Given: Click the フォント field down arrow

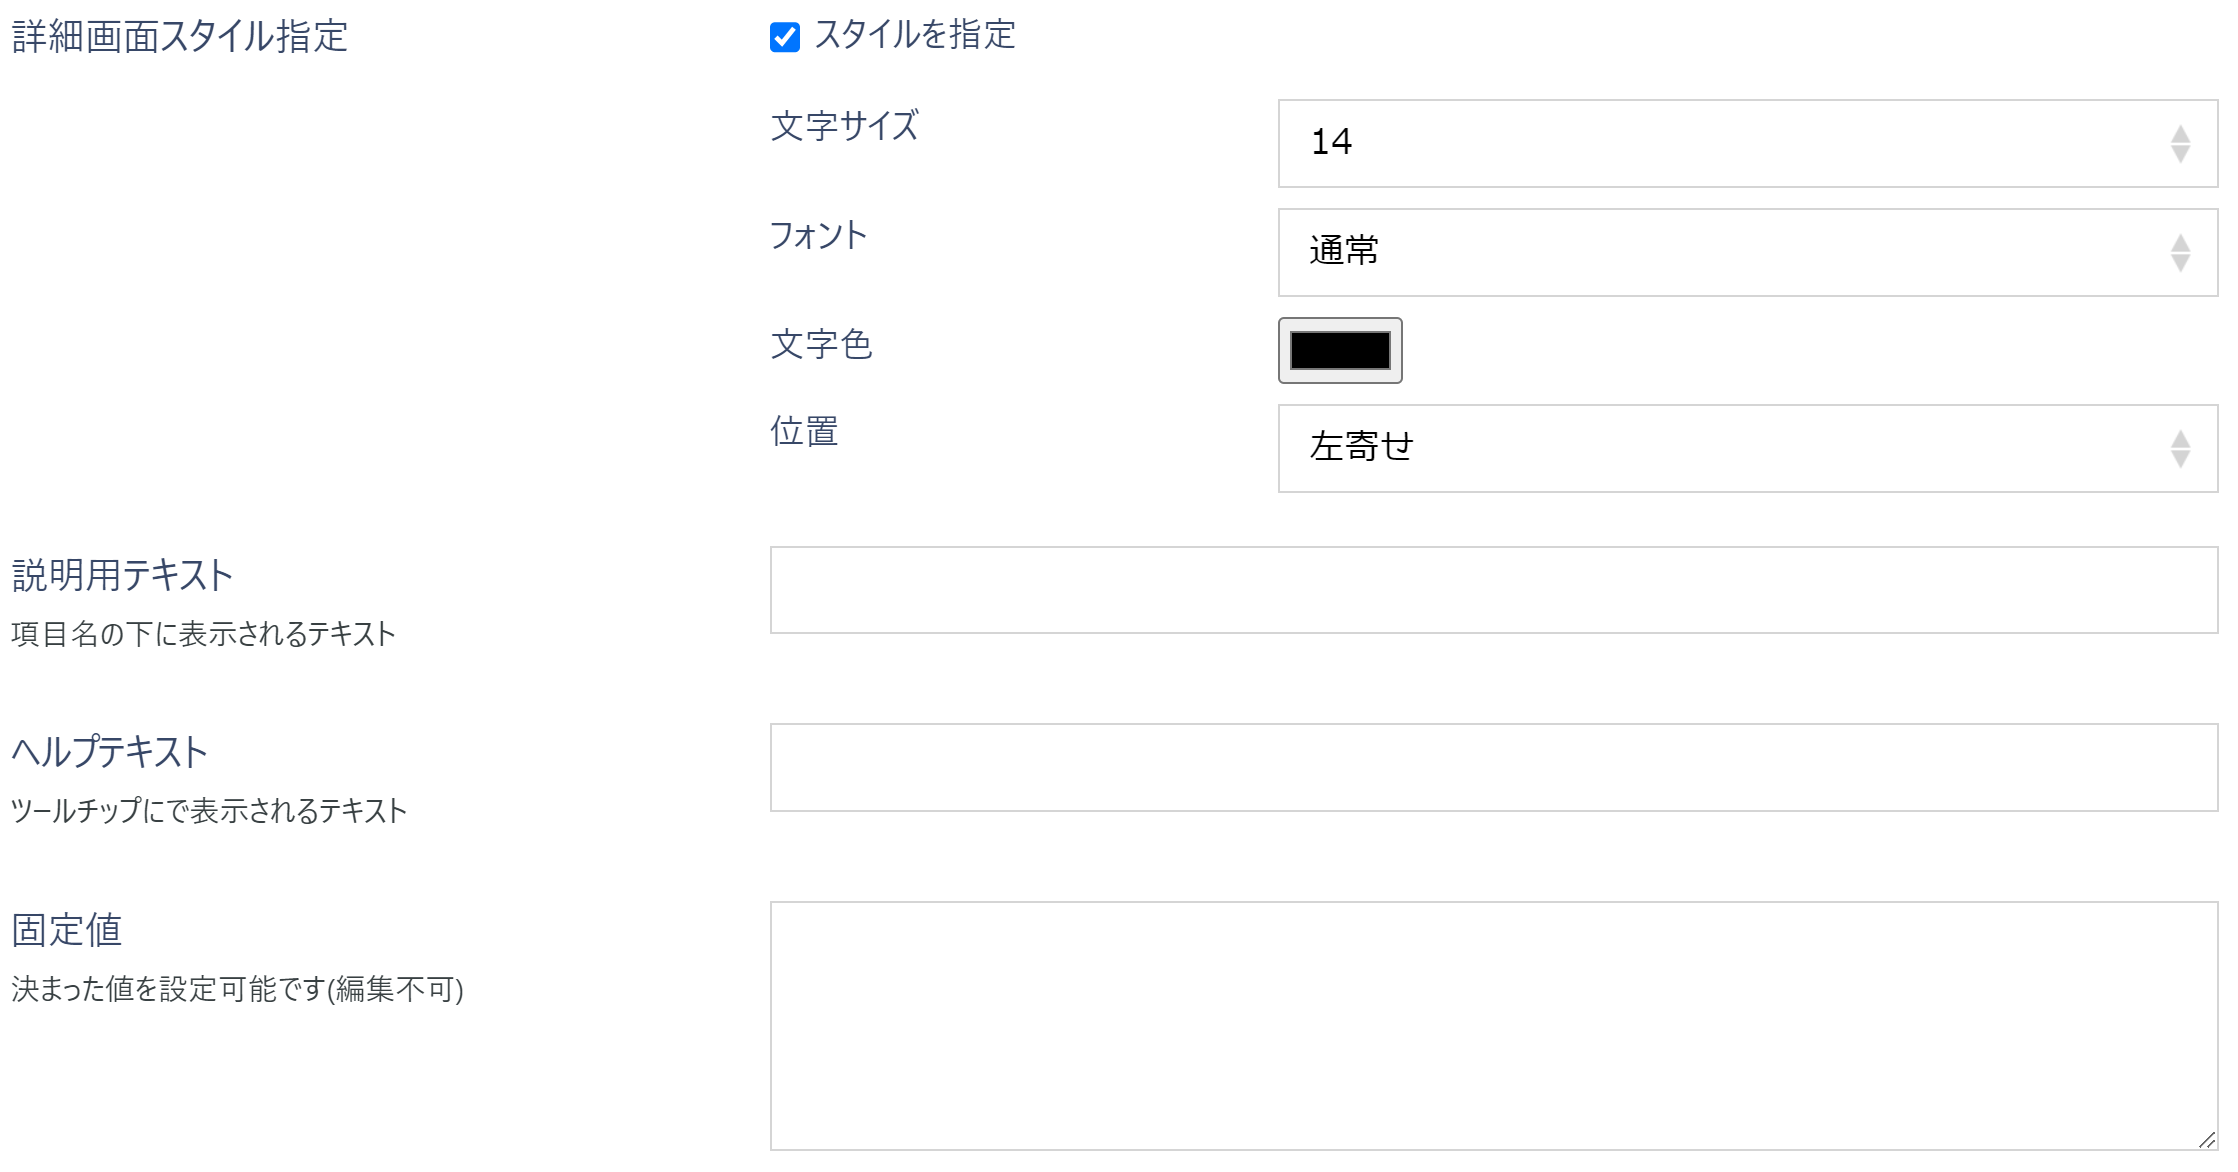Looking at the screenshot, I should tap(2180, 262).
